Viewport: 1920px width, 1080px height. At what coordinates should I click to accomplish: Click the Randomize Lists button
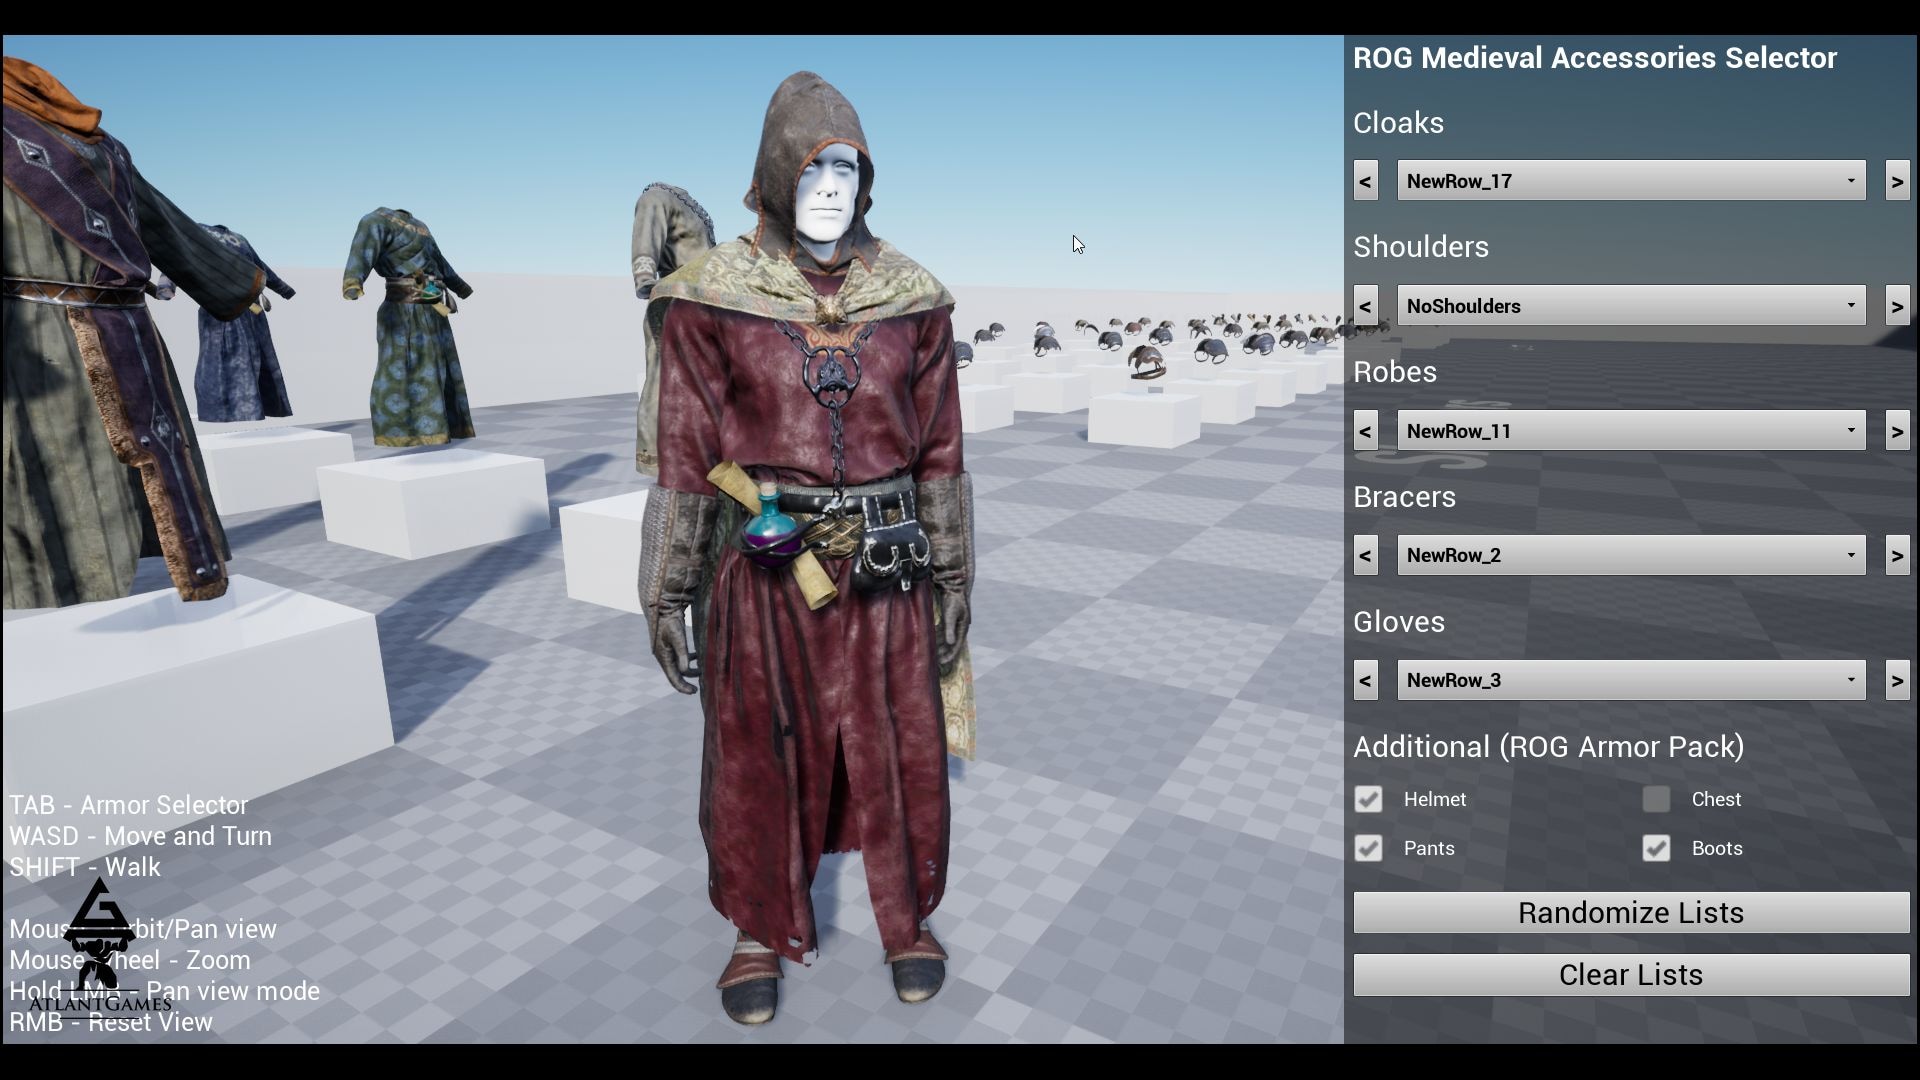click(1631, 913)
